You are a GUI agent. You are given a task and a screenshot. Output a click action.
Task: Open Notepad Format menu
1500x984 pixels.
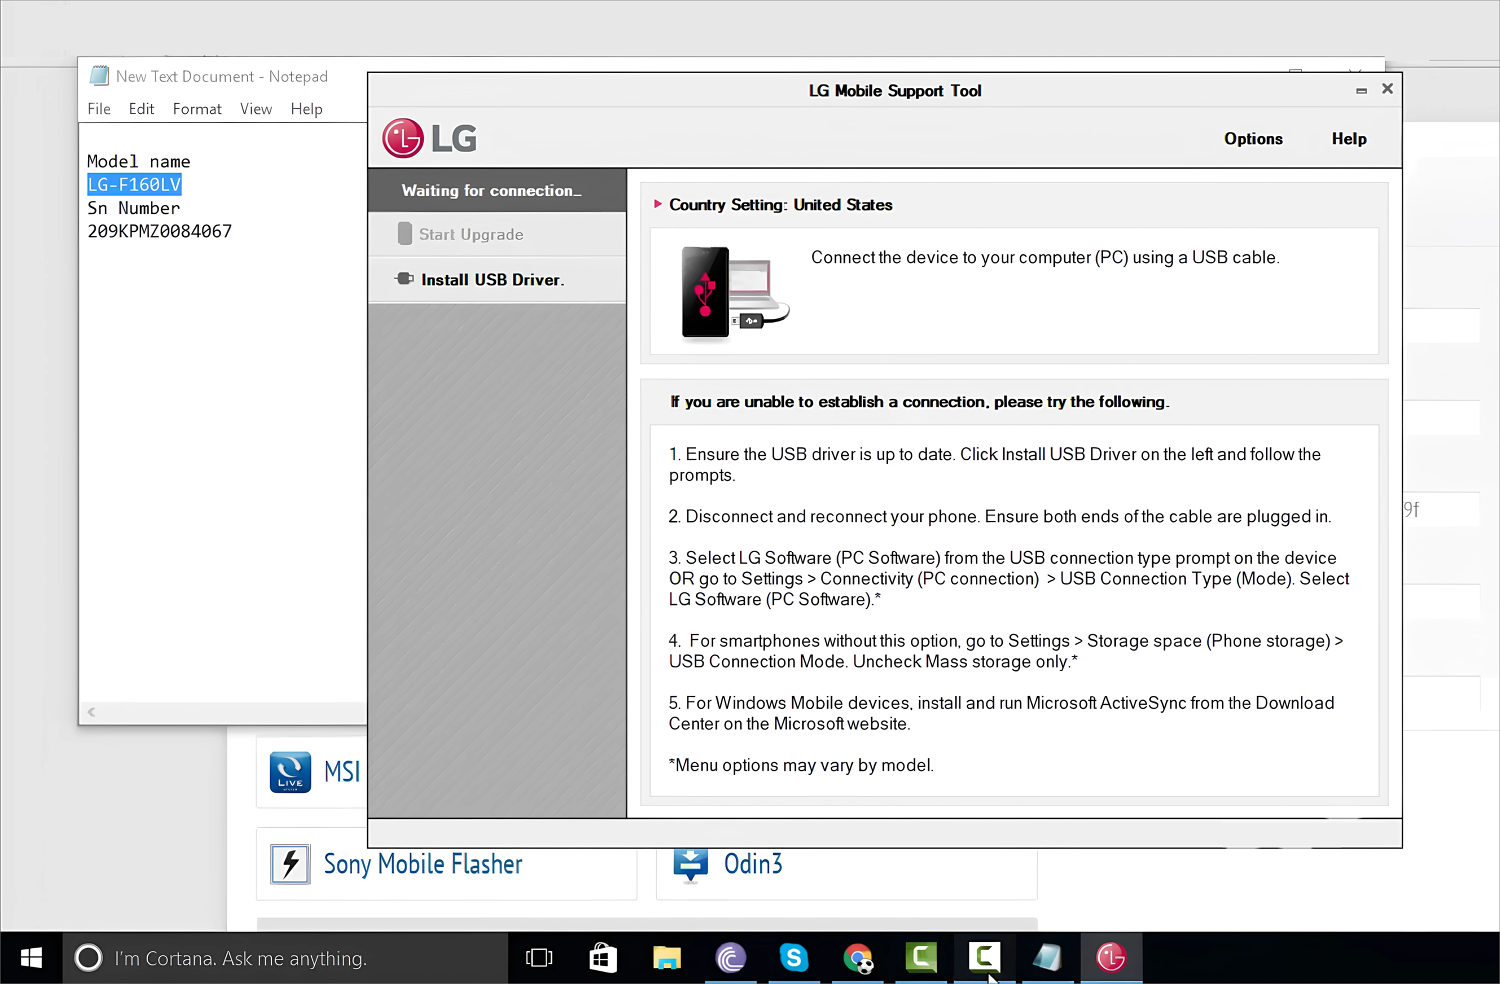point(197,108)
